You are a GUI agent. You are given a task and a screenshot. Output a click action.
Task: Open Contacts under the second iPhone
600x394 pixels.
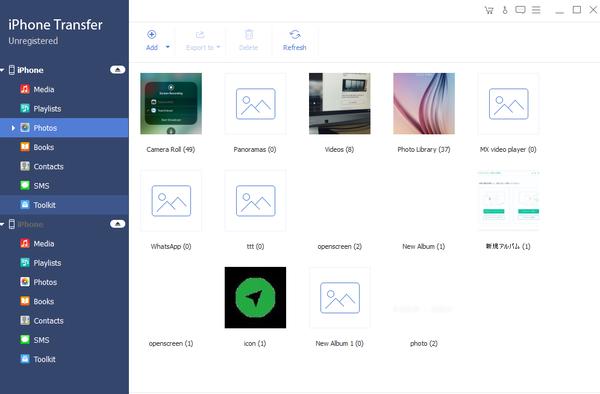coord(64,321)
